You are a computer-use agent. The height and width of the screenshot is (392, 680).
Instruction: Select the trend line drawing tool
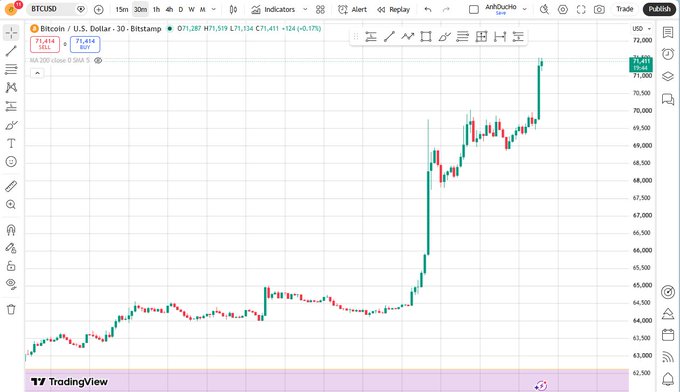pyautogui.click(x=11, y=51)
